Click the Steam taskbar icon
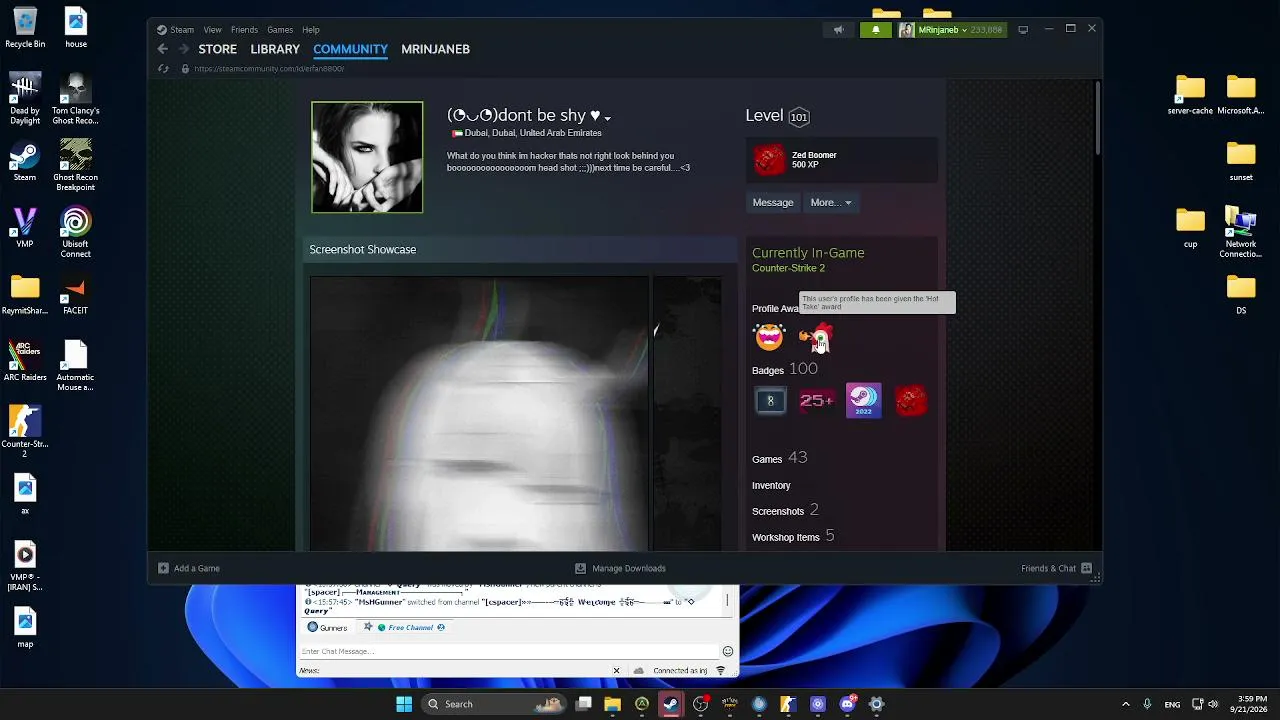This screenshot has width=1280, height=720. [x=671, y=704]
